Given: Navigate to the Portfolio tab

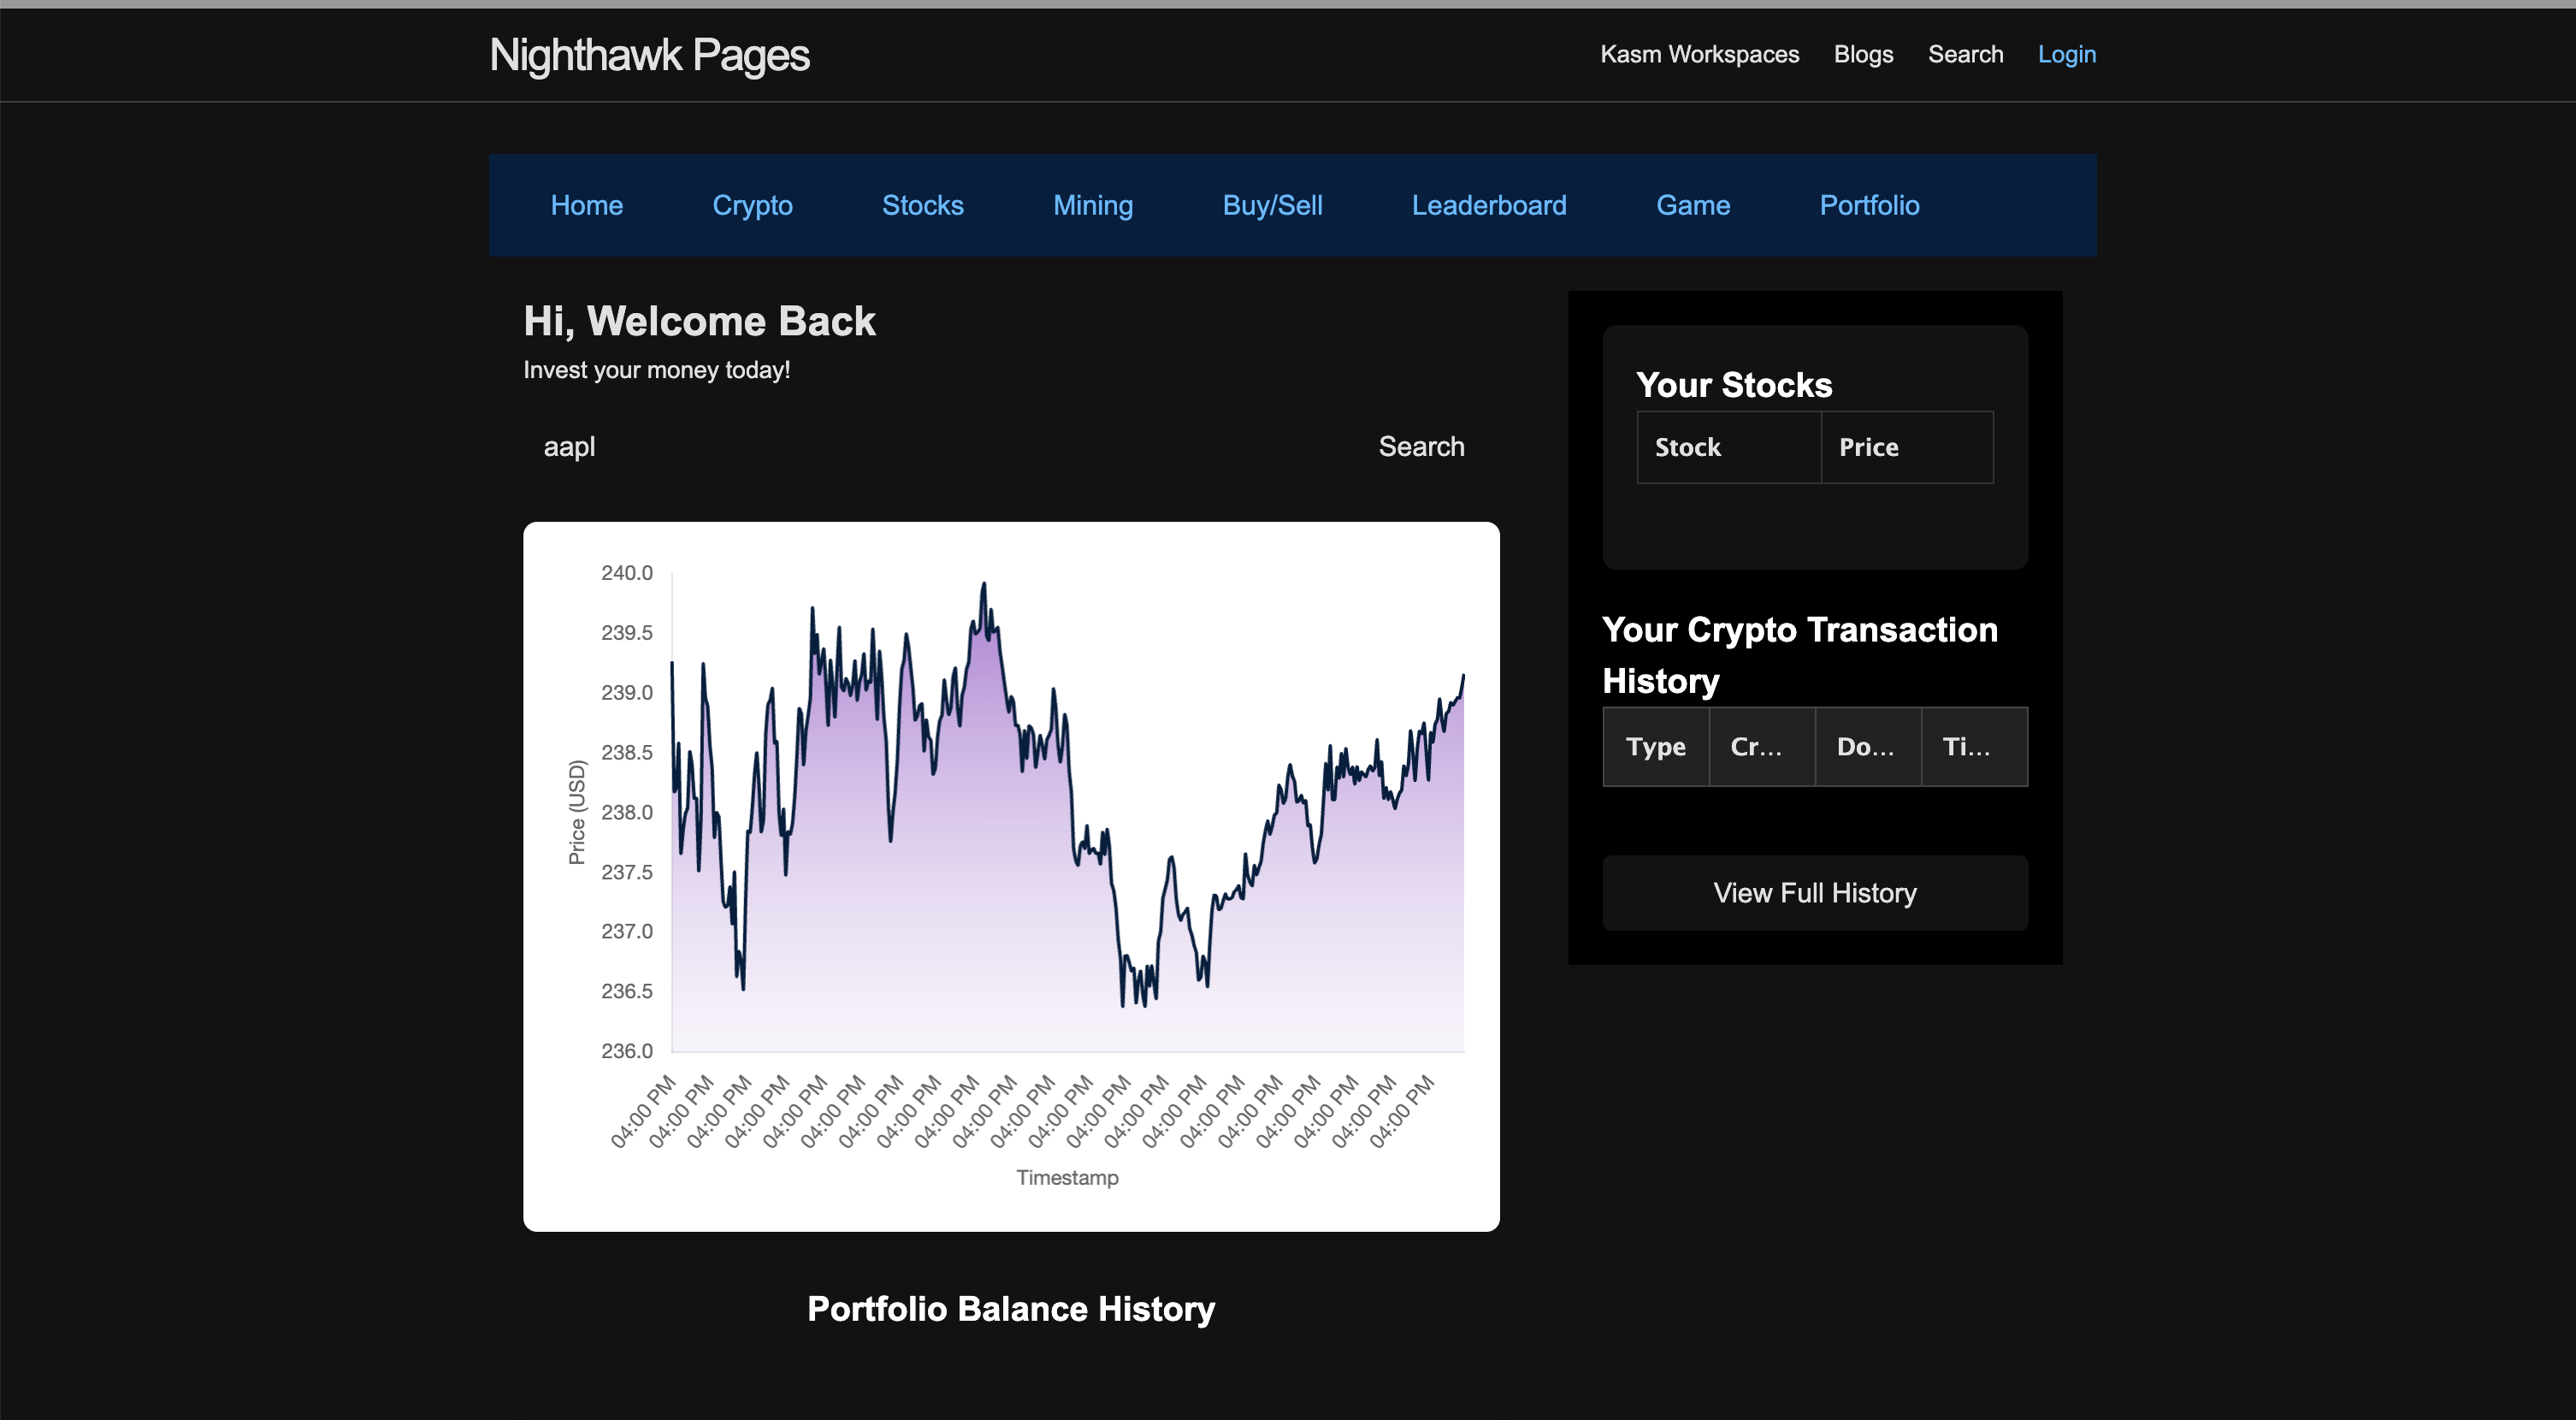Looking at the screenshot, I should 1868,205.
